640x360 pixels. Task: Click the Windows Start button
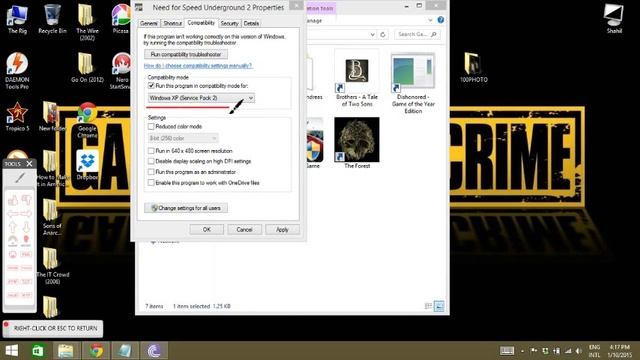coord(11,351)
